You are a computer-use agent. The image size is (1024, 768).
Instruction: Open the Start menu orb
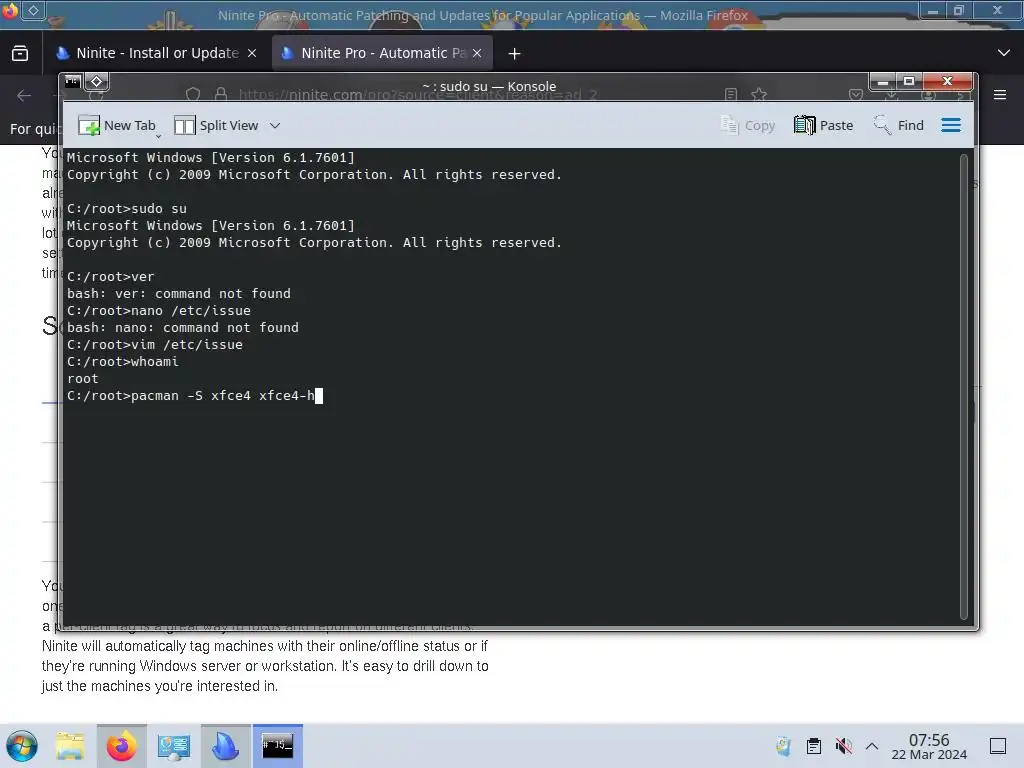[x=22, y=746]
